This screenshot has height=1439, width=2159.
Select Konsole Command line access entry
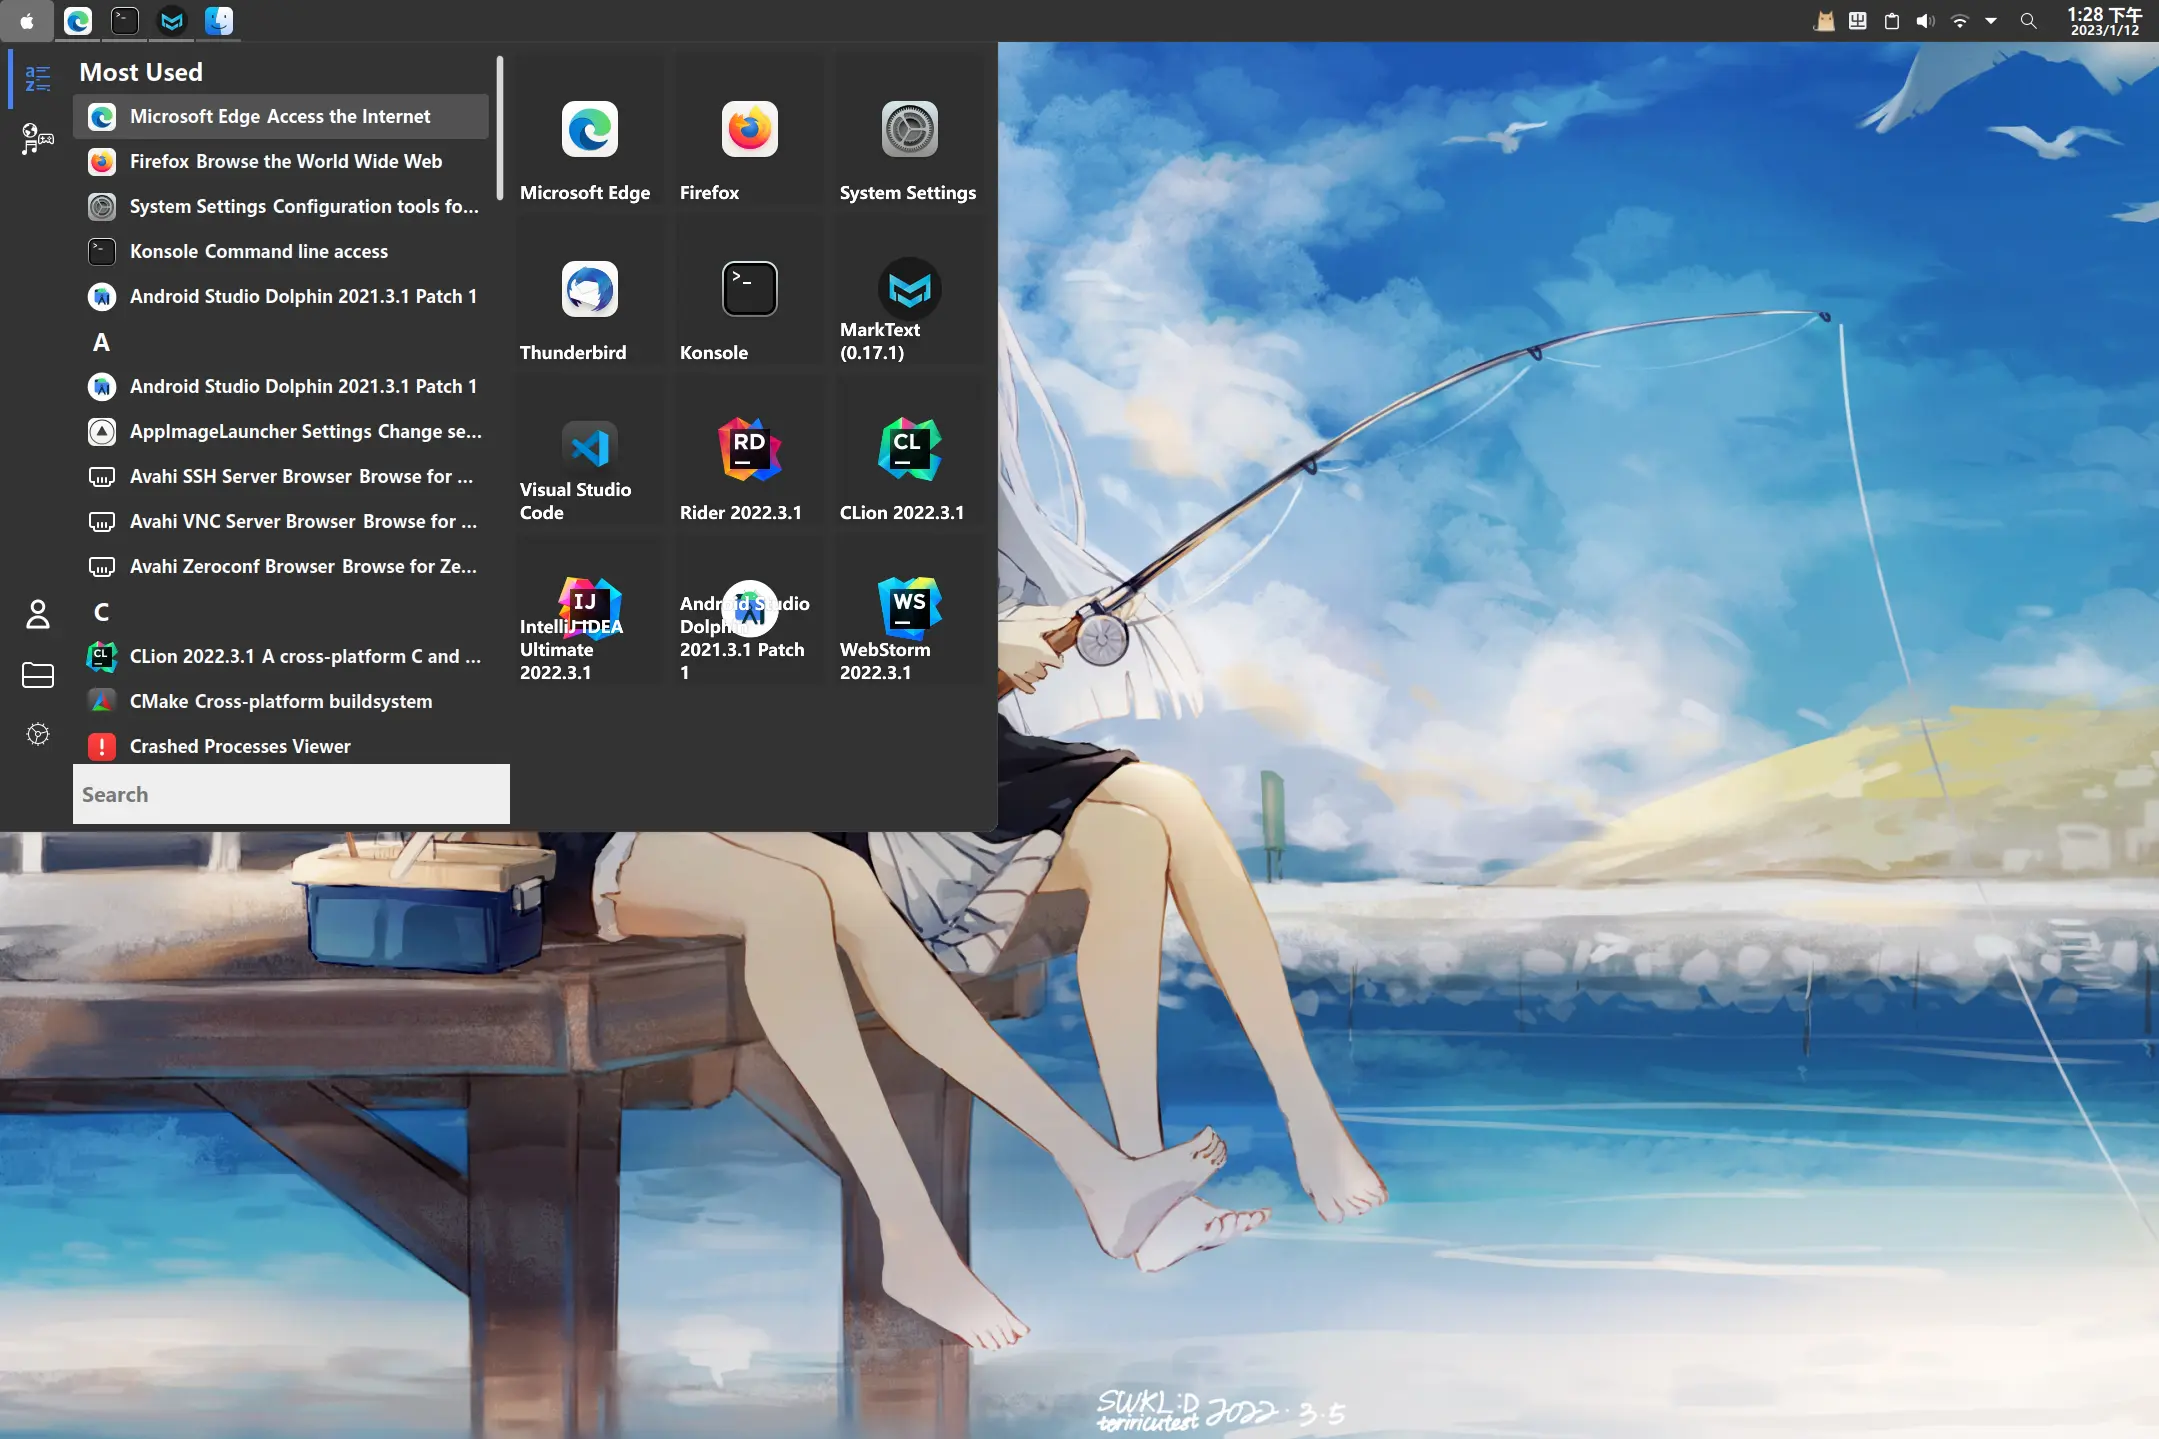point(258,252)
